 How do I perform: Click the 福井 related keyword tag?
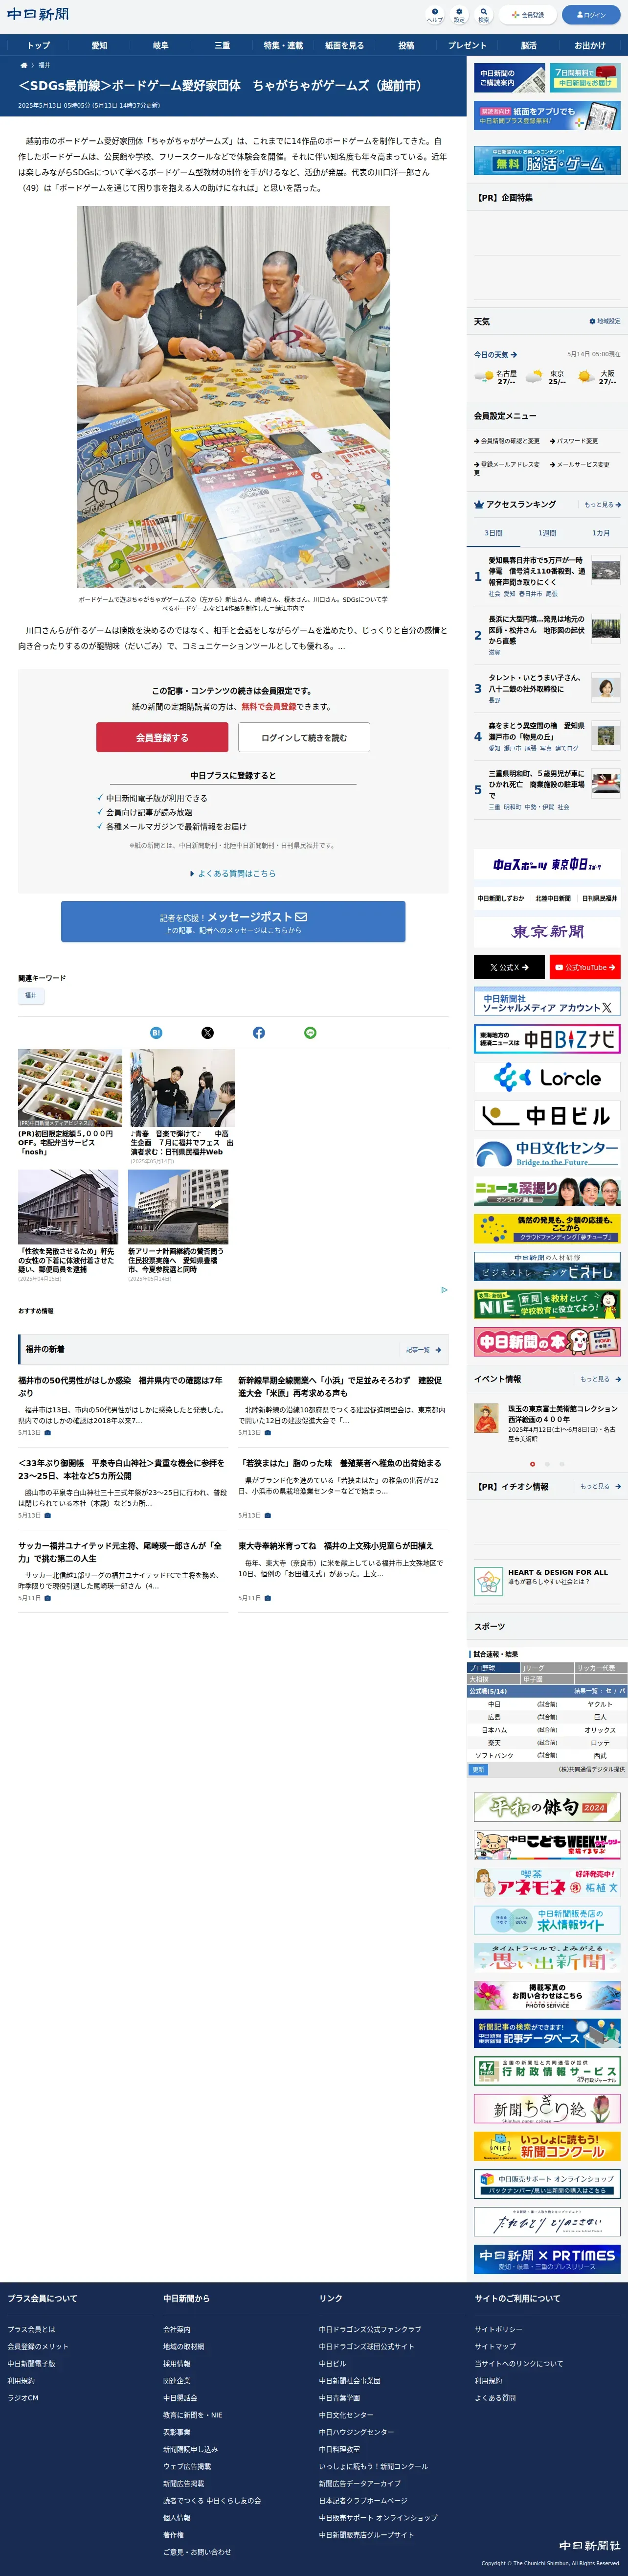coord(30,995)
